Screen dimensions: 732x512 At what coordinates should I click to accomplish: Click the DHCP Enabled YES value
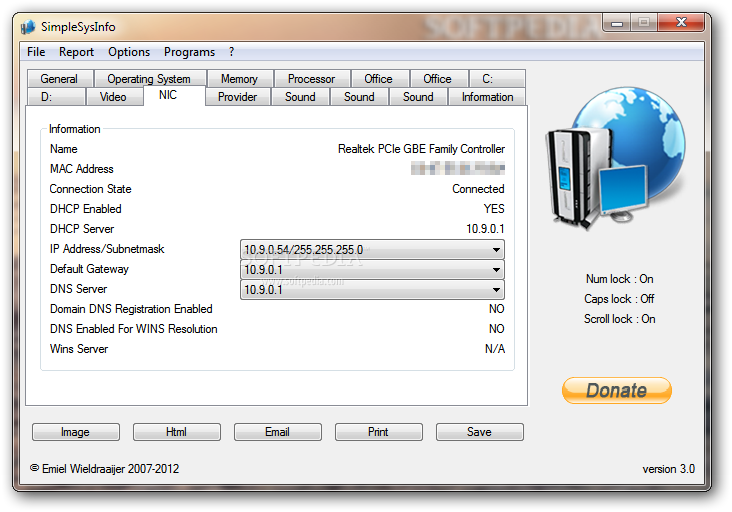click(494, 209)
